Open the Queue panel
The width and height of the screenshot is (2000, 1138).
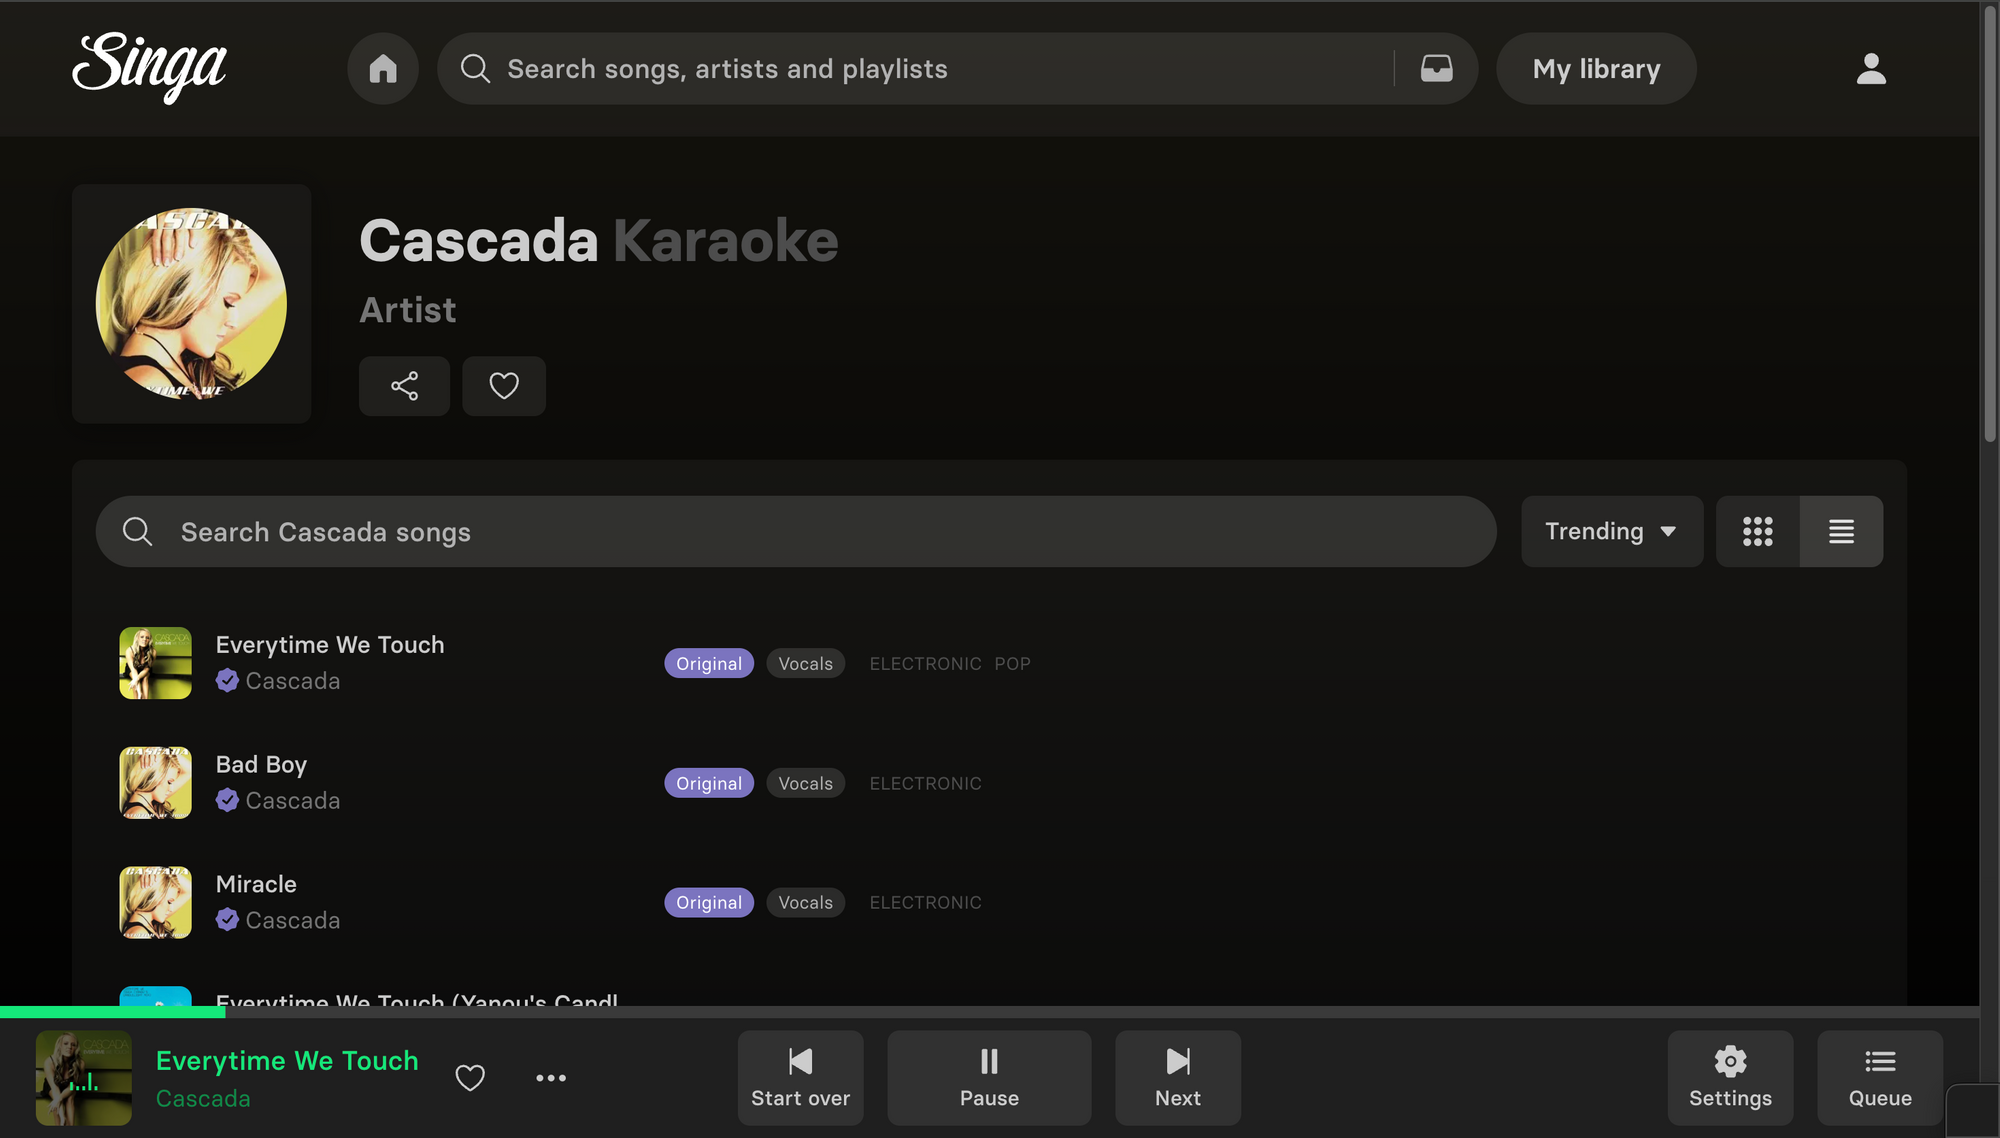click(1880, 1078)
